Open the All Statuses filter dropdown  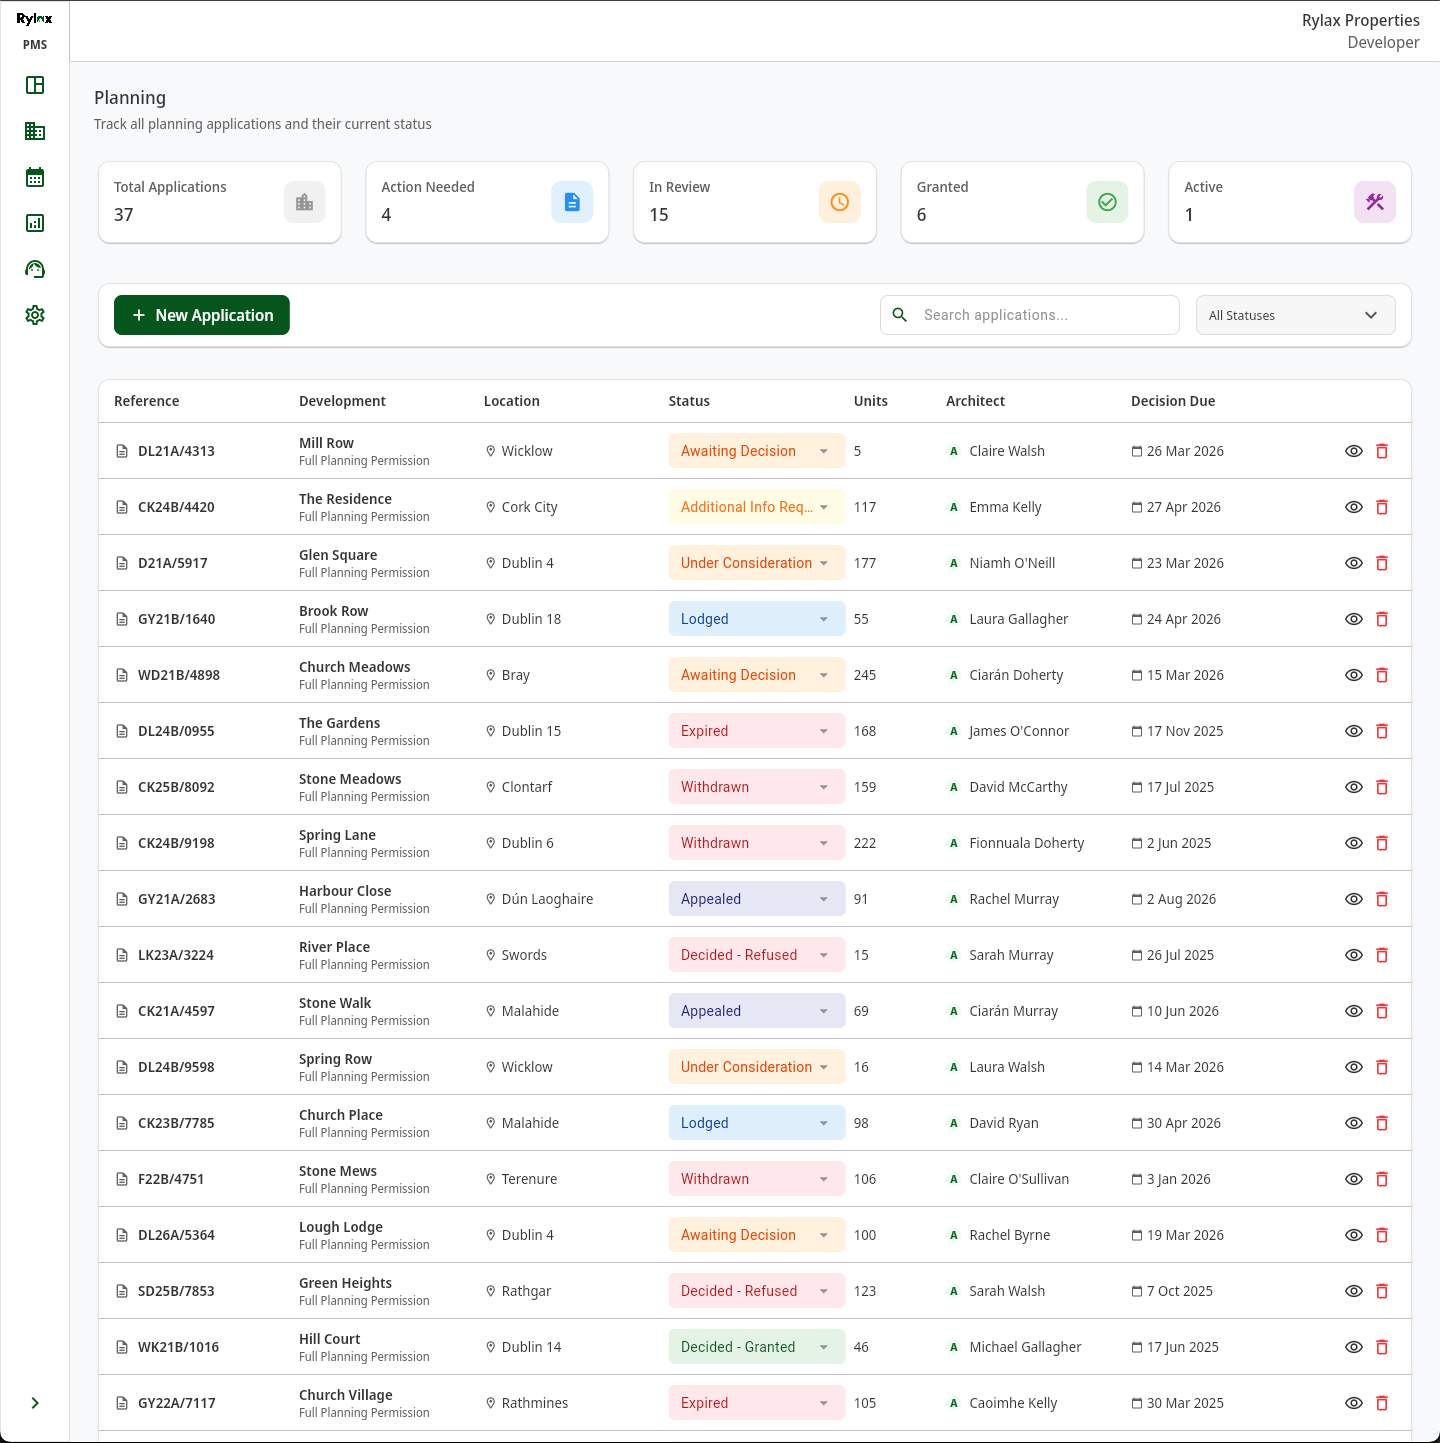[1295, 315]
